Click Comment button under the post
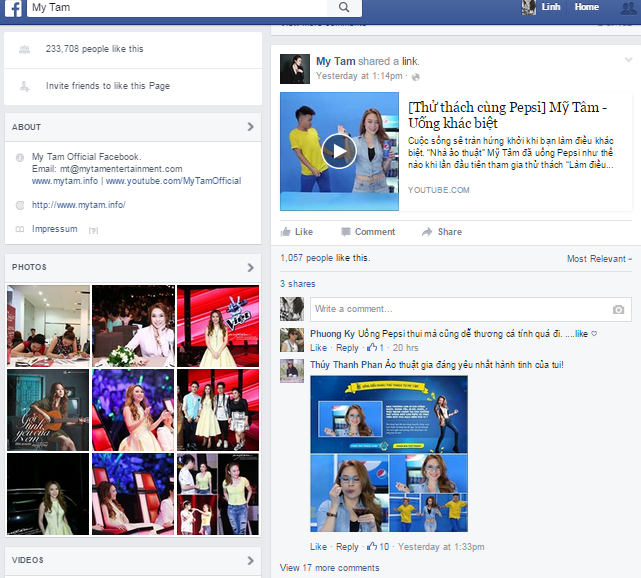Screen dimensions: 641x578 coord(367,232)
